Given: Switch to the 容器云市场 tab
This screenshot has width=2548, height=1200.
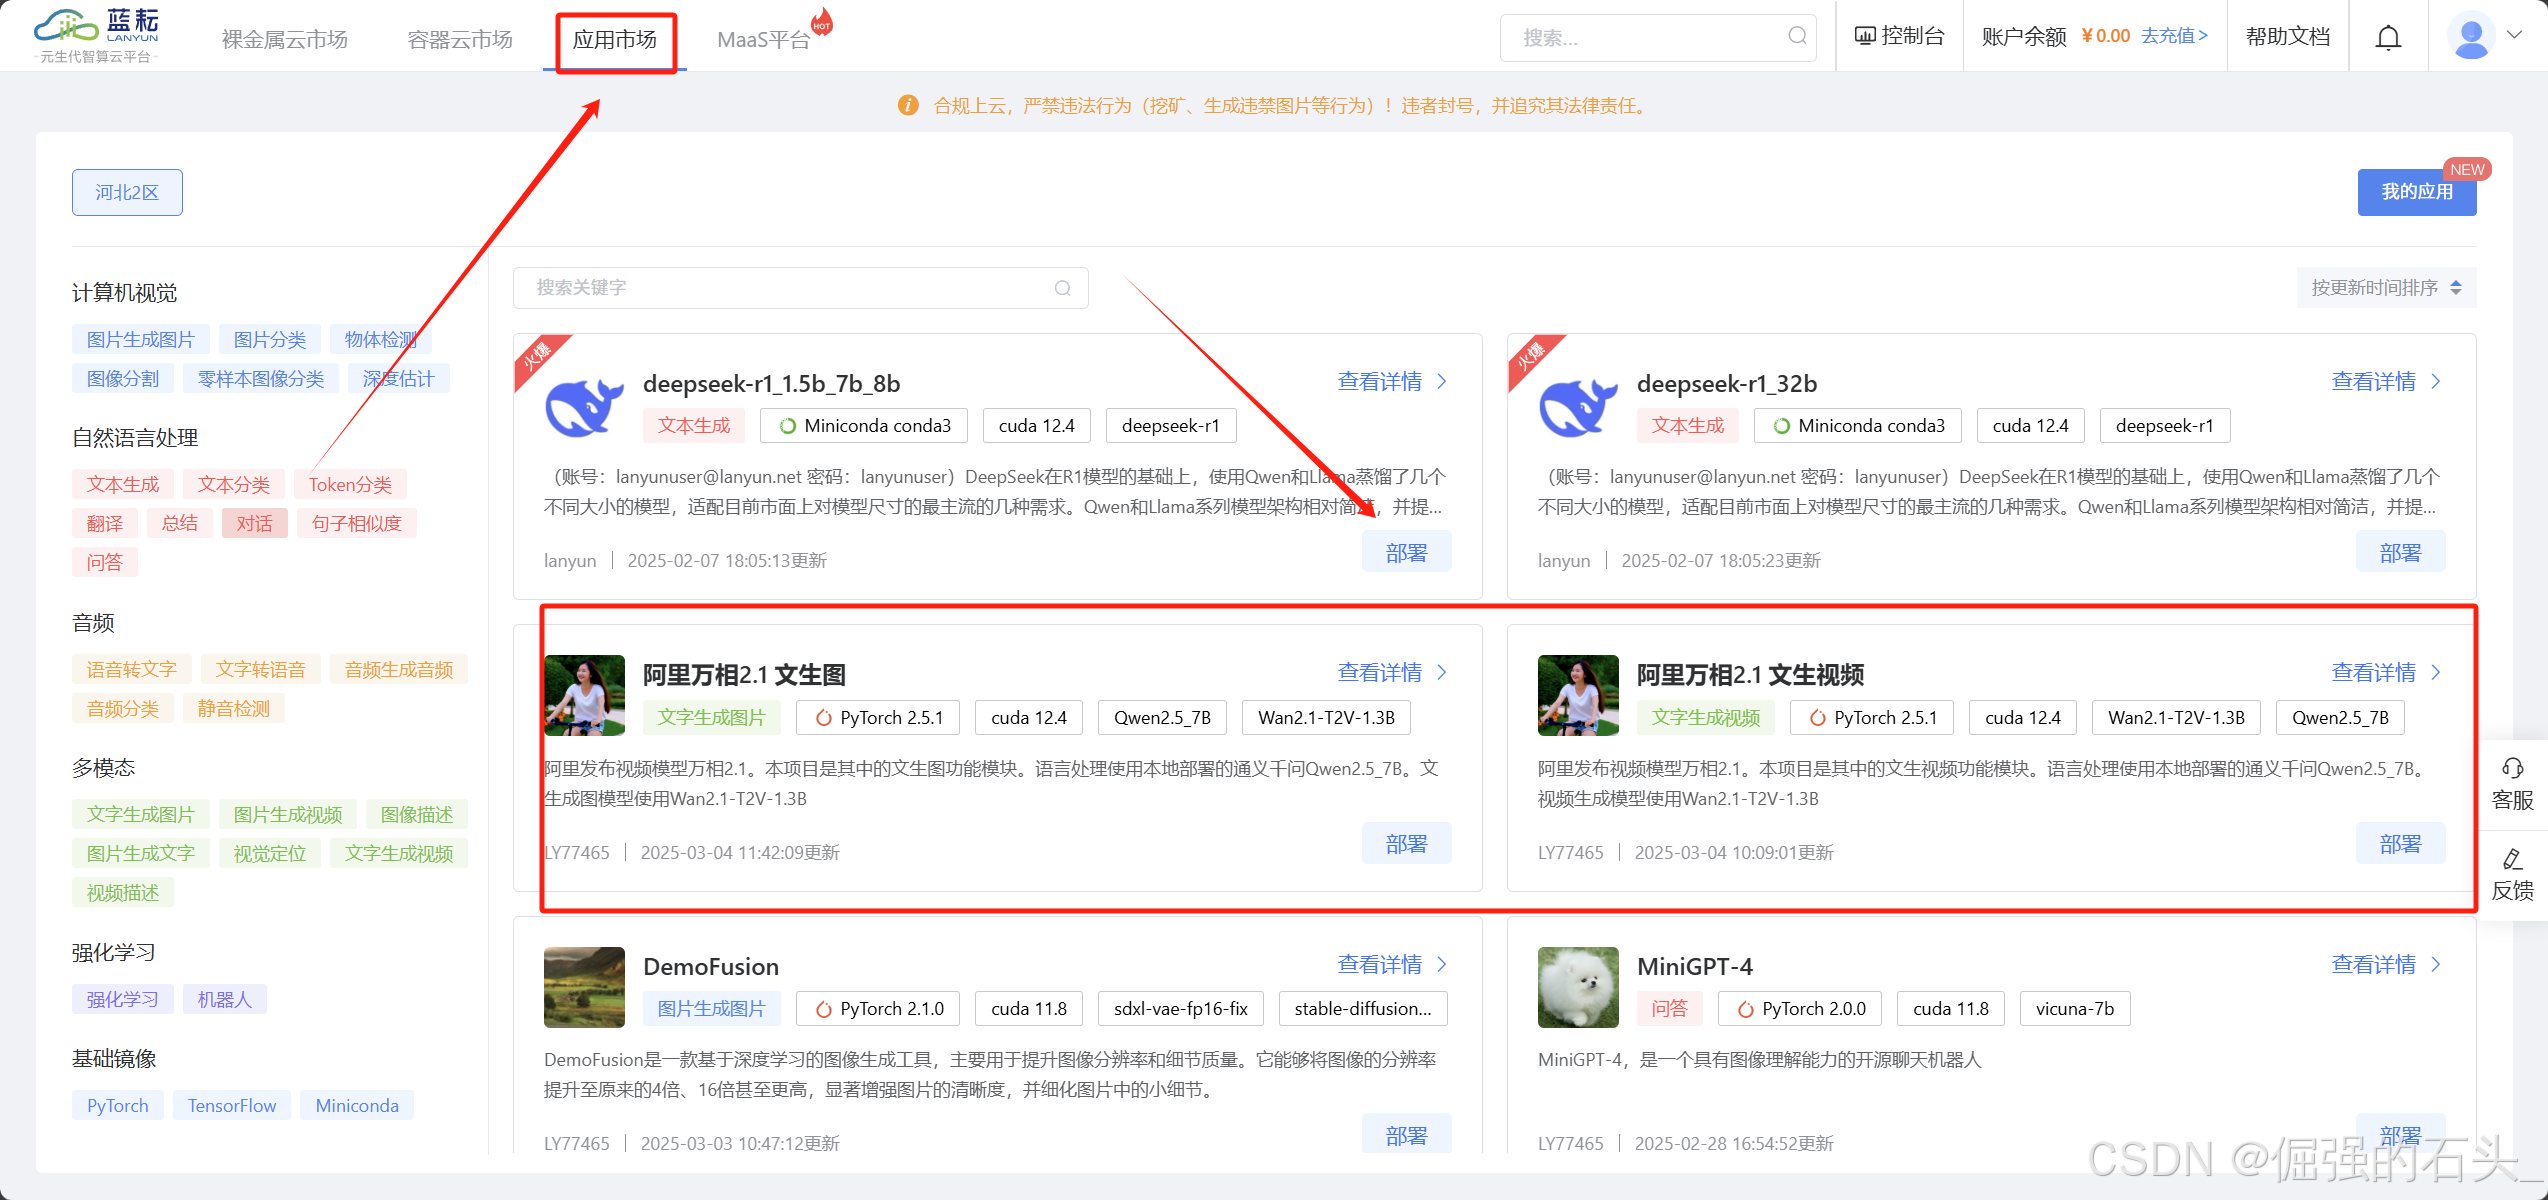Looking at the screenshot, I should (x=460, y=40).
